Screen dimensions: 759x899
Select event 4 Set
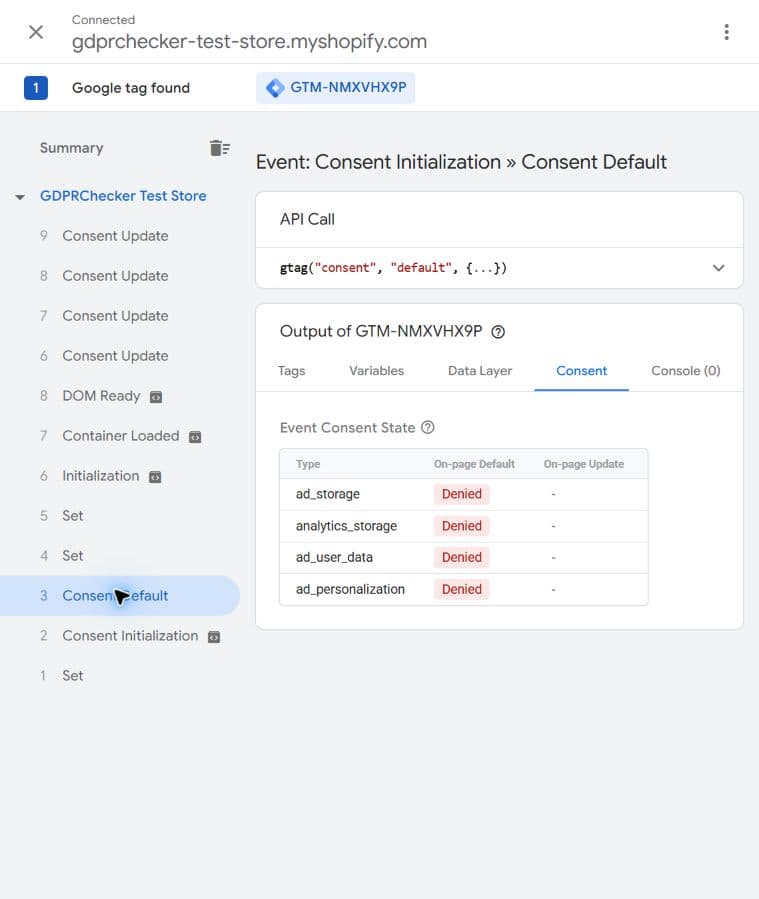[73, 556]
